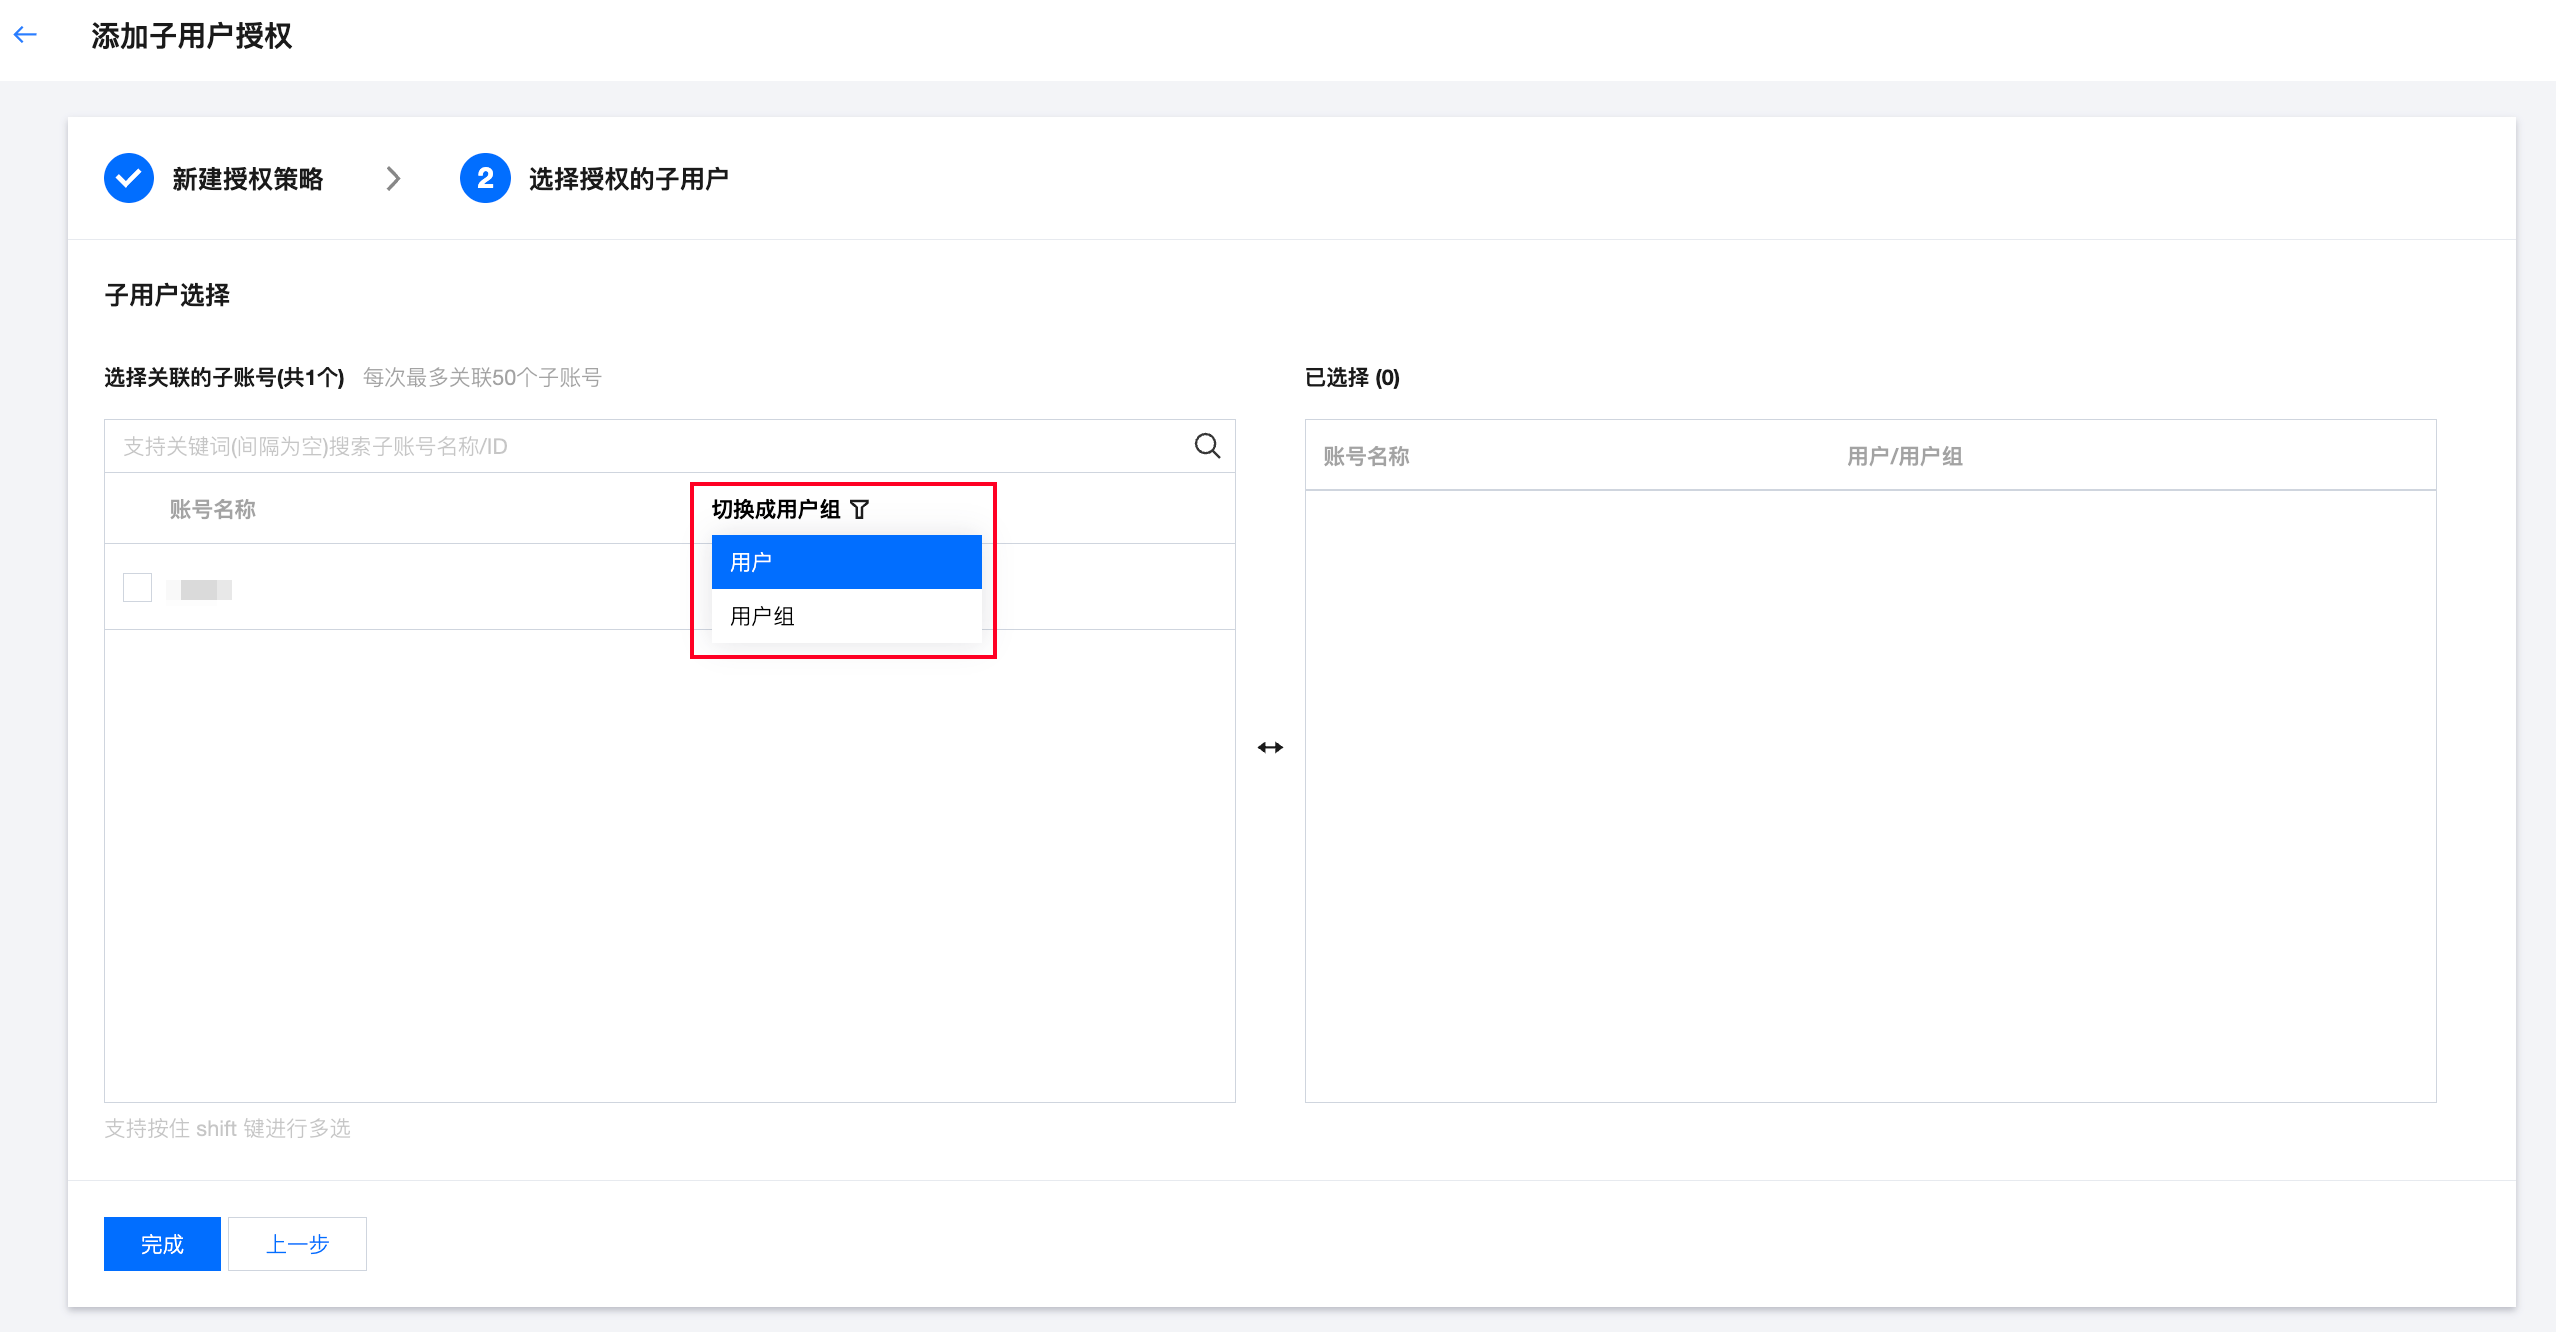The width and height of the screenshot is (2556, 1332).
Task: Click the 用户/用户组 column header
Action: click(1904, 456)
